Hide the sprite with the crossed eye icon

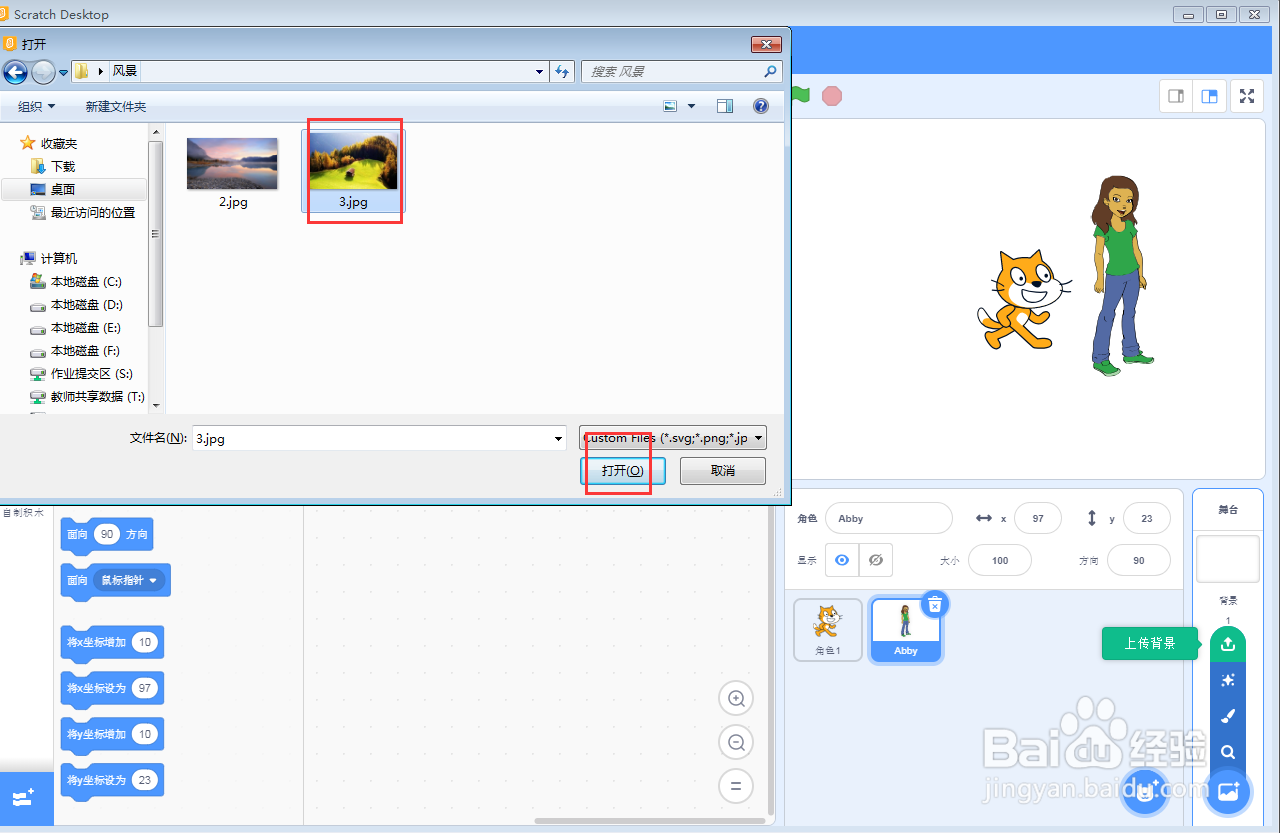(876, 560)
